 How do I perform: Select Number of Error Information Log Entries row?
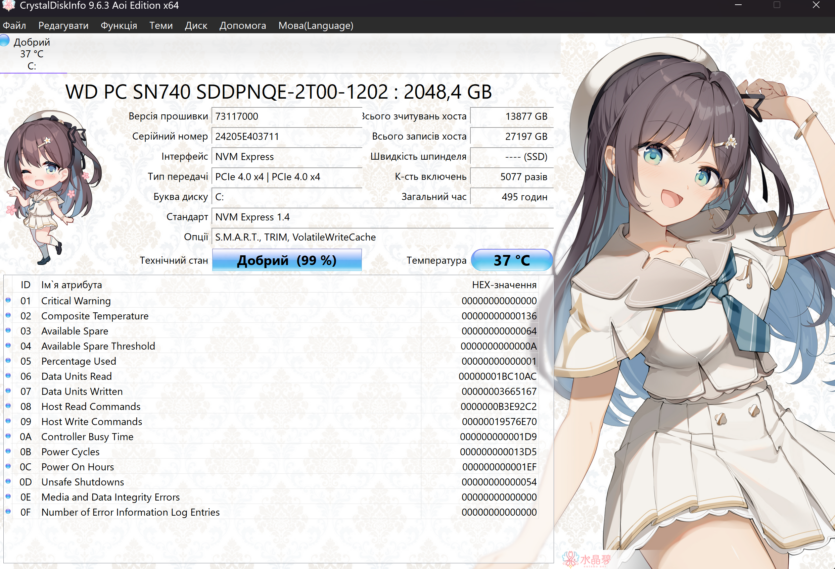[272, 512]
